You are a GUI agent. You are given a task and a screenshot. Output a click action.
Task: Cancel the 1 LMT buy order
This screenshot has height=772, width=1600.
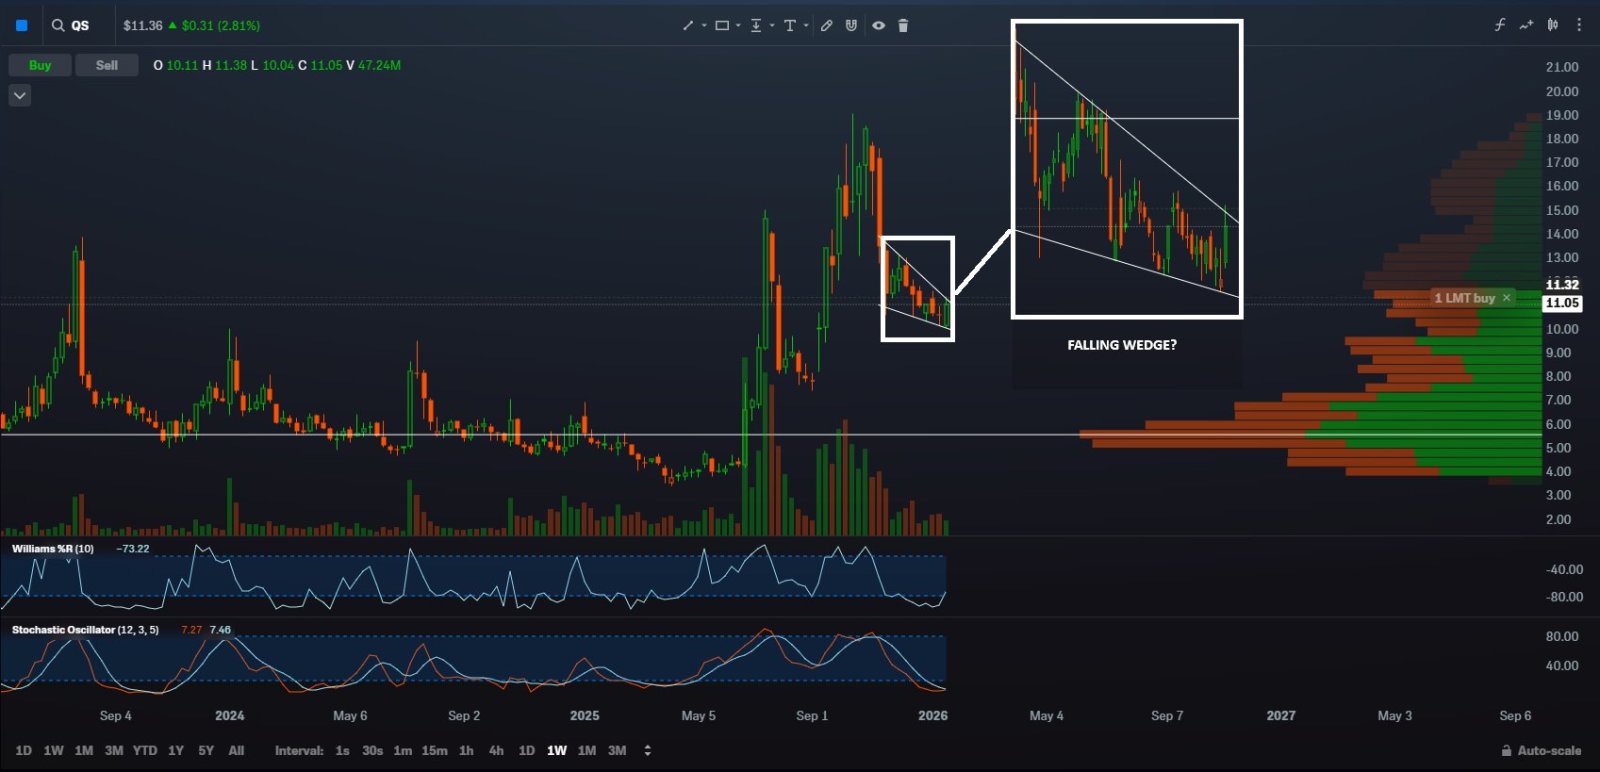pos(1506,298)
